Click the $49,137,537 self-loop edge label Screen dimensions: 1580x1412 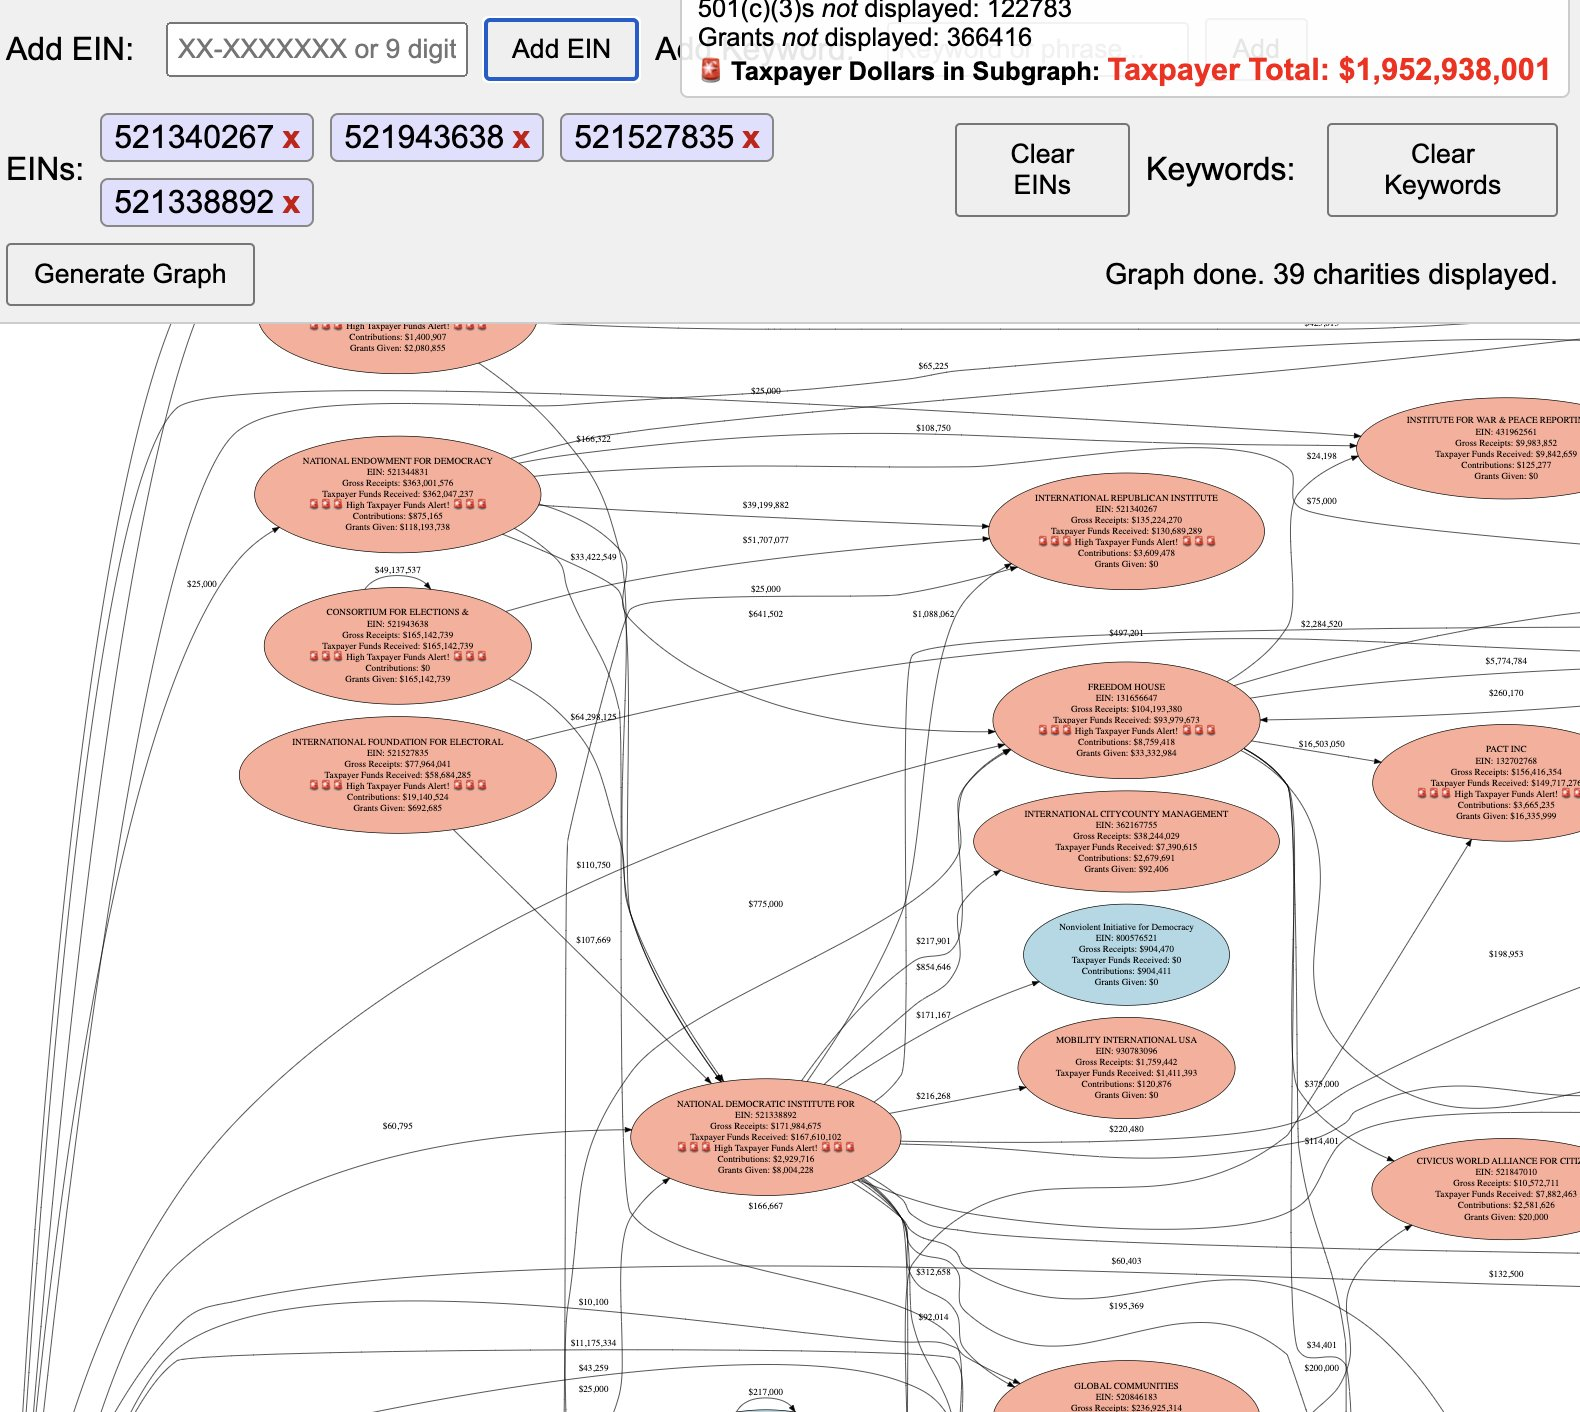coord(397,570)
